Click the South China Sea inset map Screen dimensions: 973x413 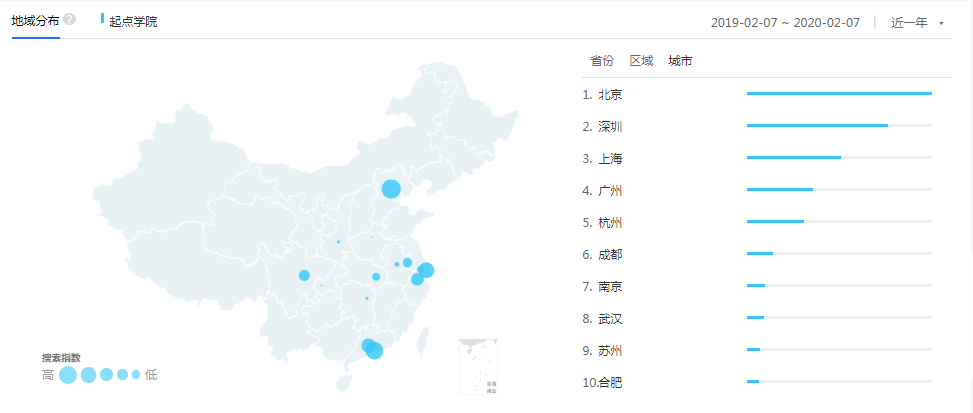pyautogui.click(x=478, y=367)
